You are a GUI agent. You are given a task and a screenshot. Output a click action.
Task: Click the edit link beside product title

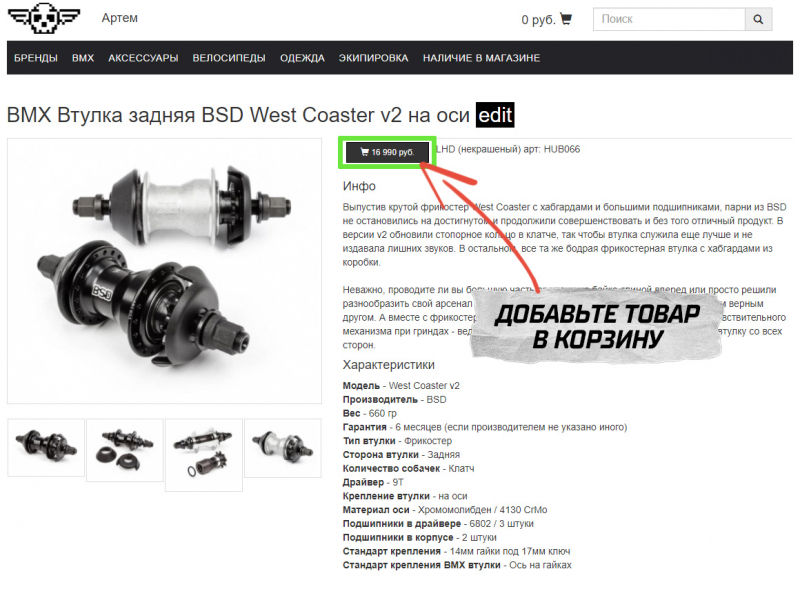tap(495, 115)
